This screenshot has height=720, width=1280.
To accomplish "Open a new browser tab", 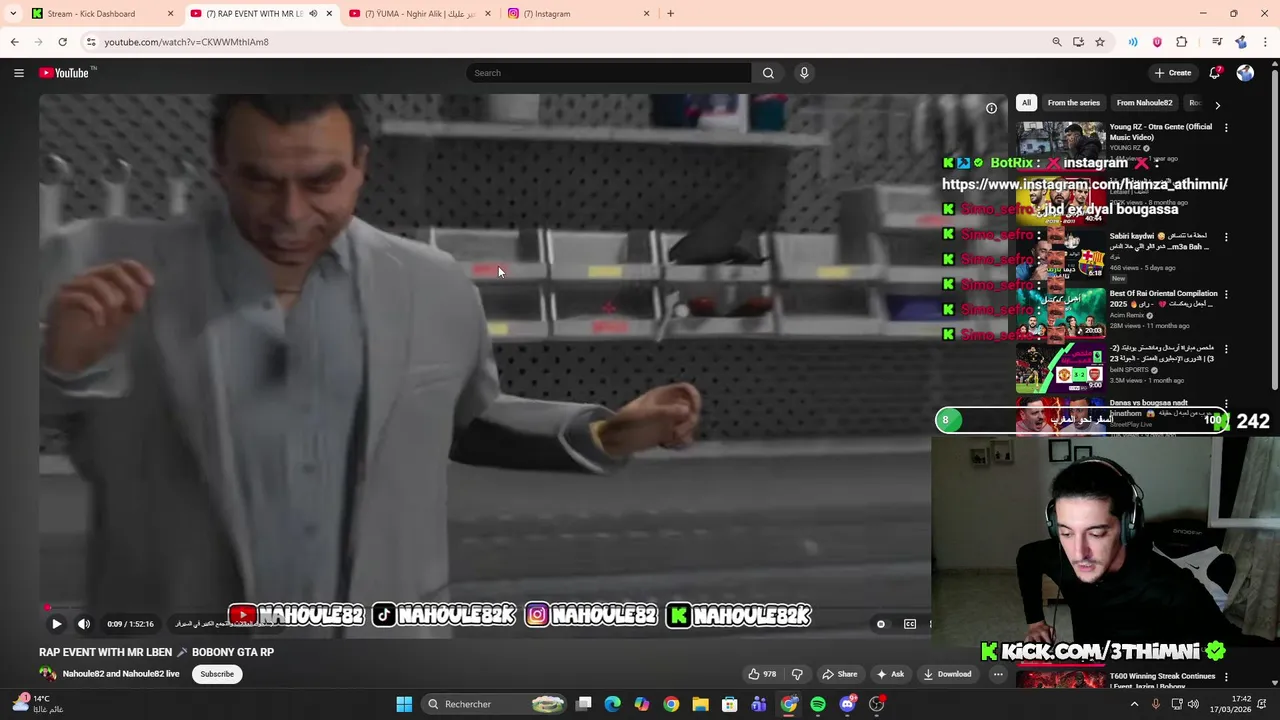I will (670, 14).
